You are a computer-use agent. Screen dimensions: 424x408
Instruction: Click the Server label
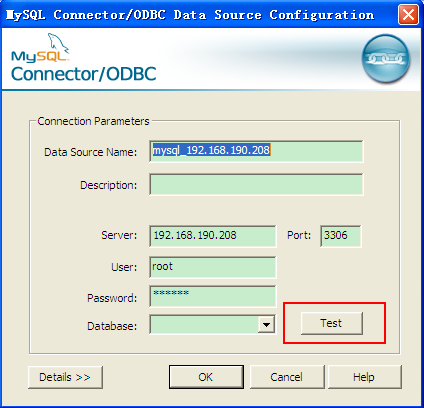[x=119, y=235]
